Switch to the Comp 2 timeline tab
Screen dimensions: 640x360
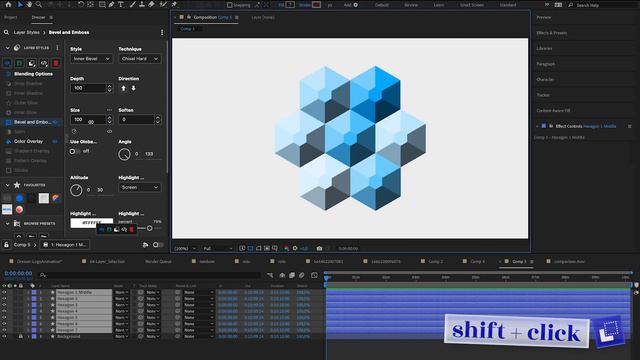coord(436,261)
